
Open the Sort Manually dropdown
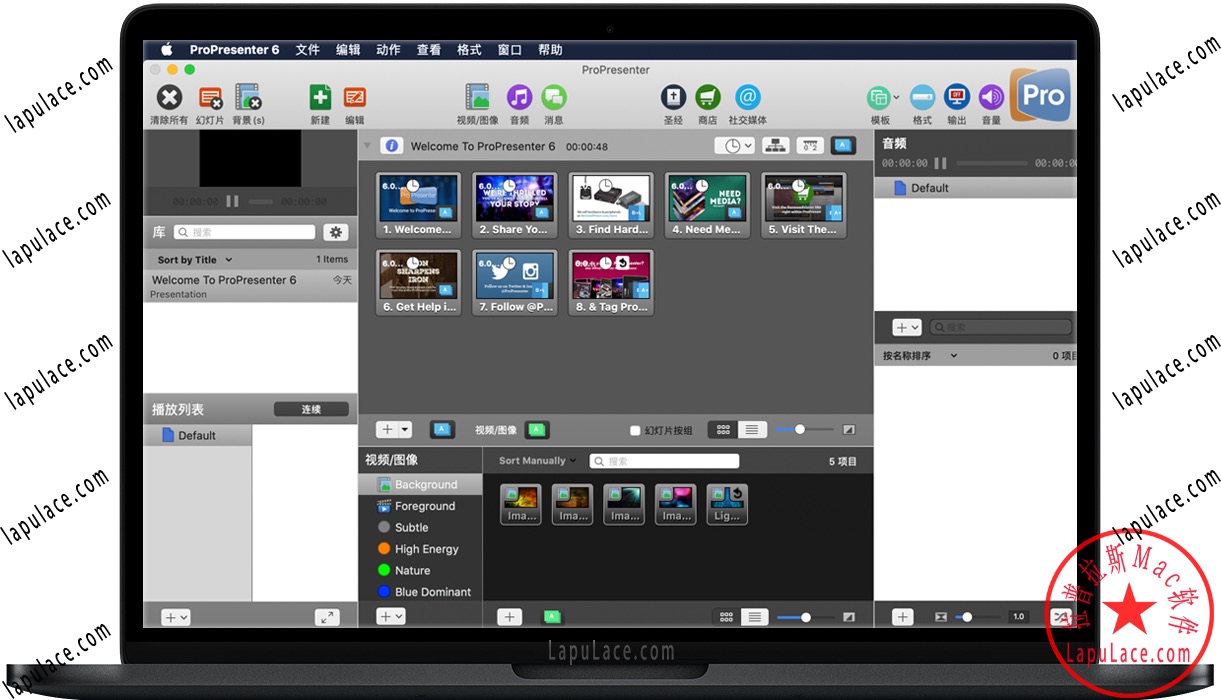[x=537, y=461]
